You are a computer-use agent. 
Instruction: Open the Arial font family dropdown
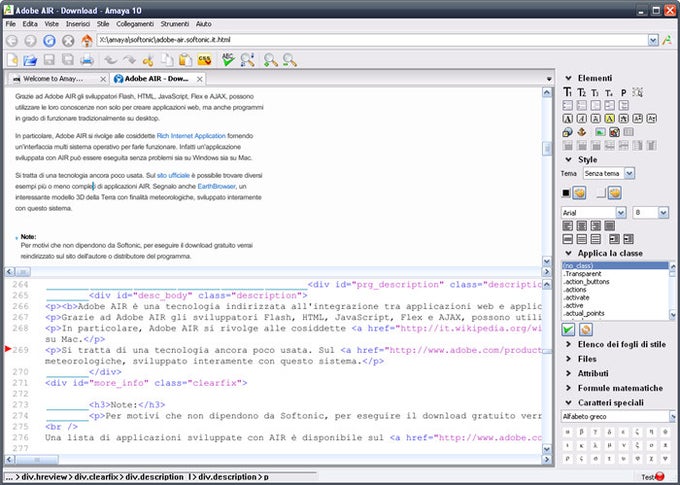click(621, 213)
